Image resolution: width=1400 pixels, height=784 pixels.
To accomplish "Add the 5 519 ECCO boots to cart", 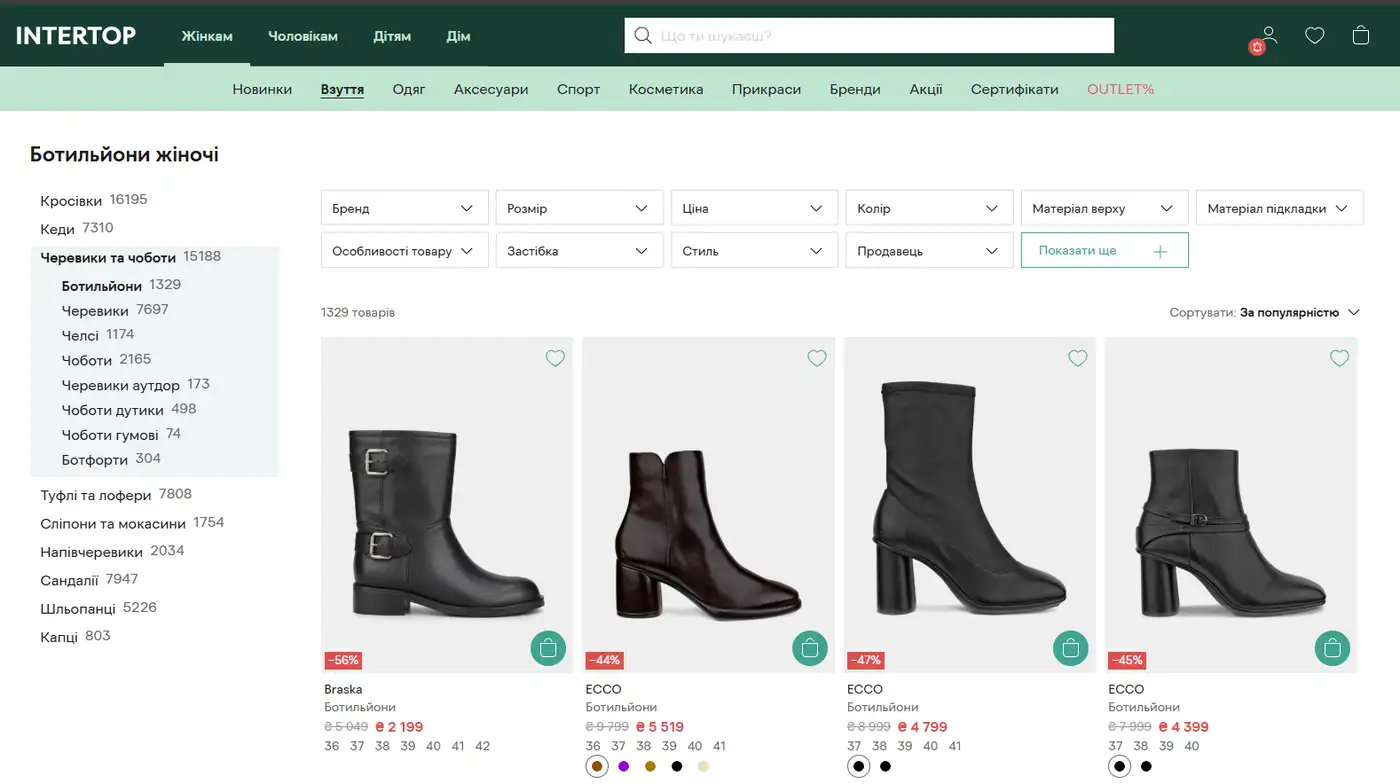I will click(809, 648).
